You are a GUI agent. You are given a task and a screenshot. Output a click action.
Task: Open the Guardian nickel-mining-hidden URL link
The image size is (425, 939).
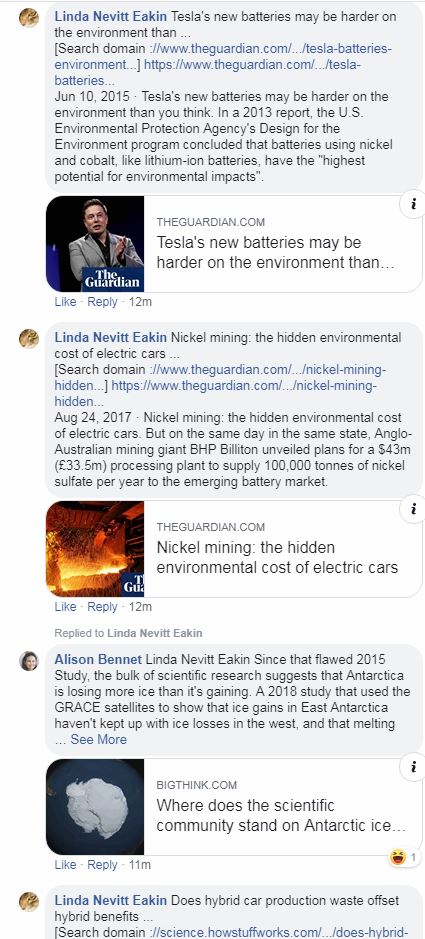tap(244, 385)
